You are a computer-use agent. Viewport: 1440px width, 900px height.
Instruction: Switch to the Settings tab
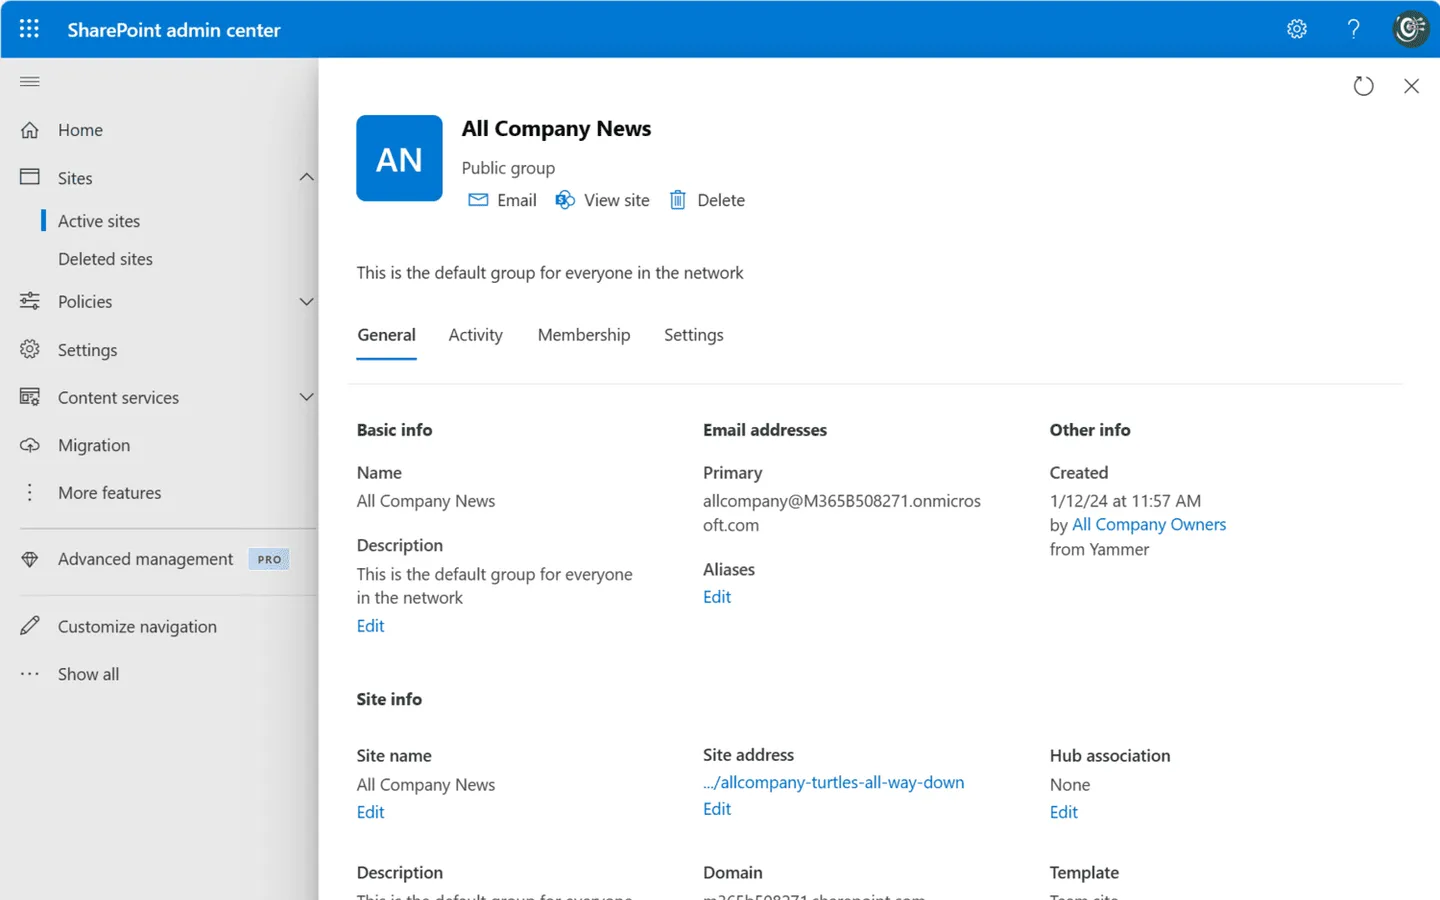(x=694, y=335)
